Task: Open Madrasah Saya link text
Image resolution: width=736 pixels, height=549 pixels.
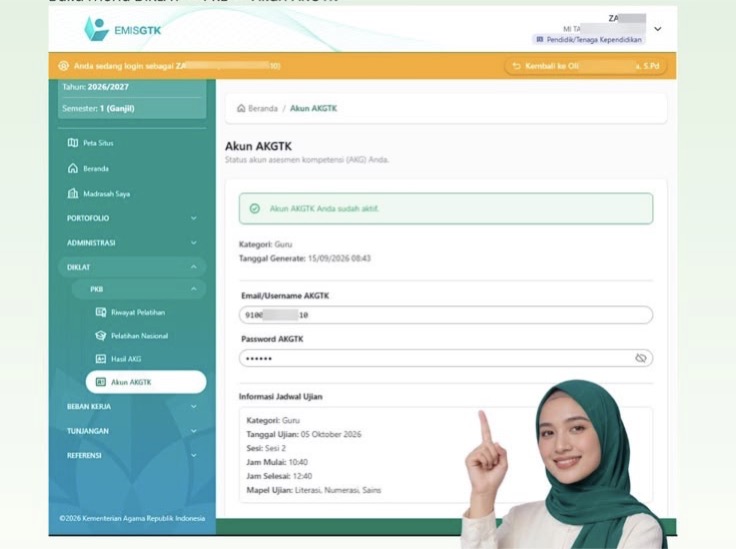Action: click(107, 193)
